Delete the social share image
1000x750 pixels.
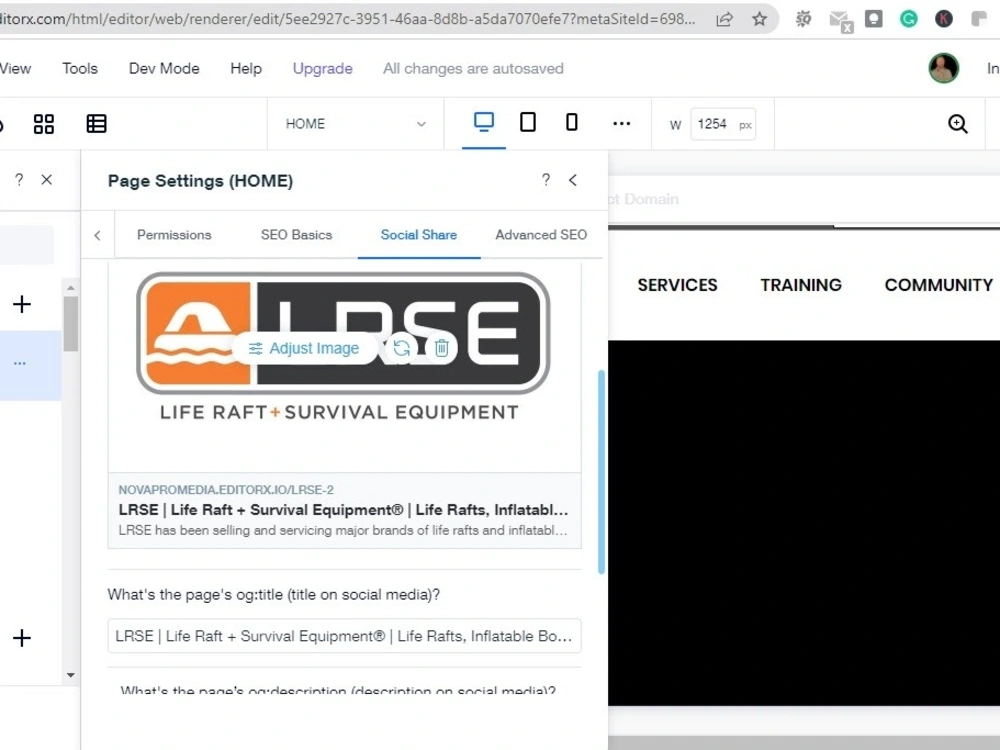tap(441, 348)
